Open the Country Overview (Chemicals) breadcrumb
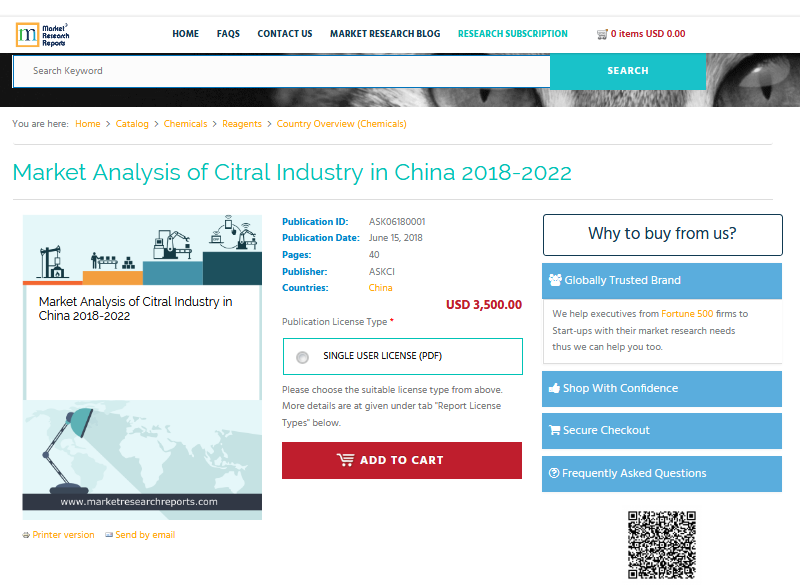The width and height of the screenshot is (800, 588). click(341, 124)
